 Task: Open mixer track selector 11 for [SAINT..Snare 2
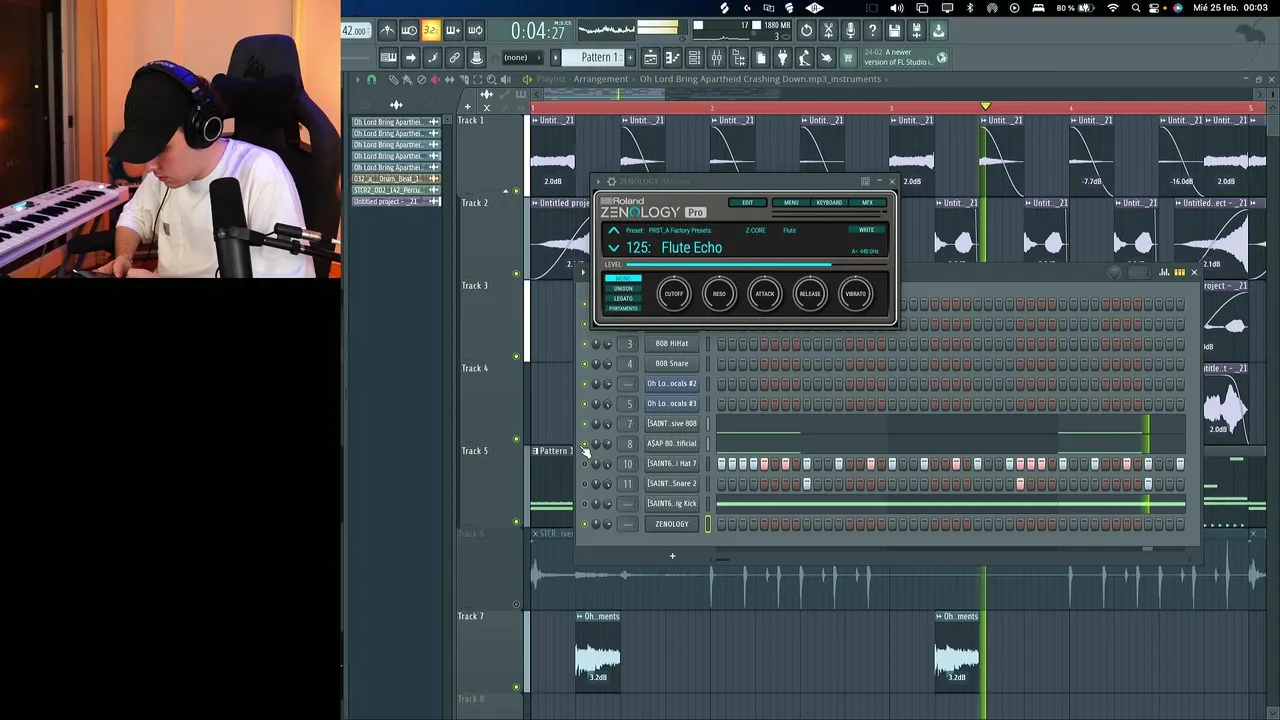tap(628, 484)
